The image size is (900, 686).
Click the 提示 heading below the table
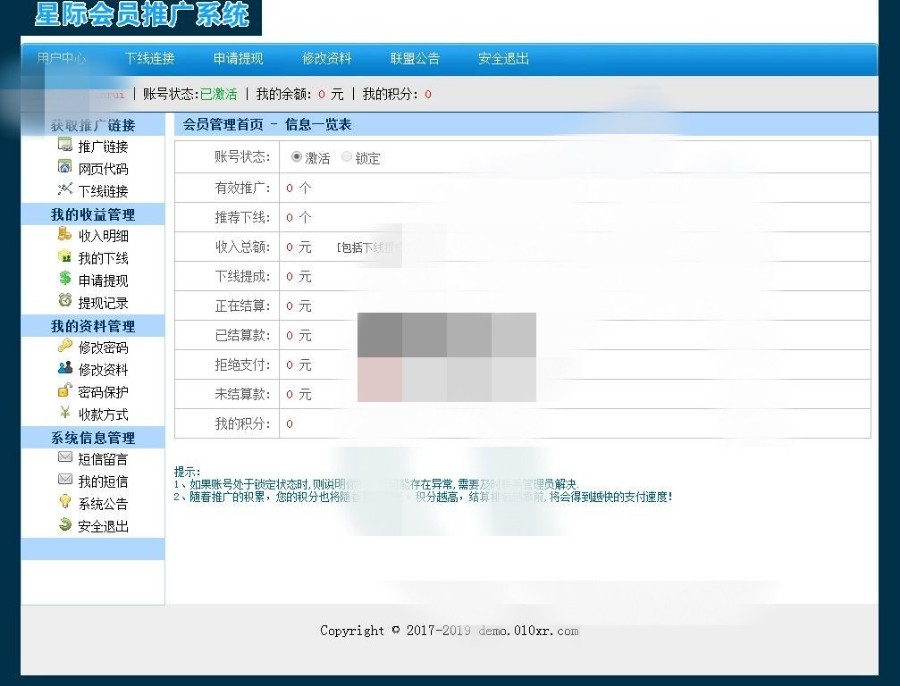pos(187,472)
